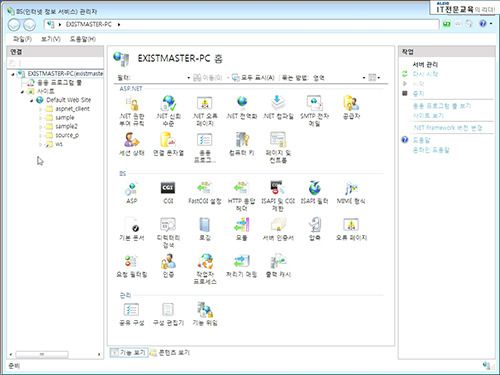Open HTTP 응답 헤더 icon
This screenshot has height=375, width=500.
tap(242, 196)
